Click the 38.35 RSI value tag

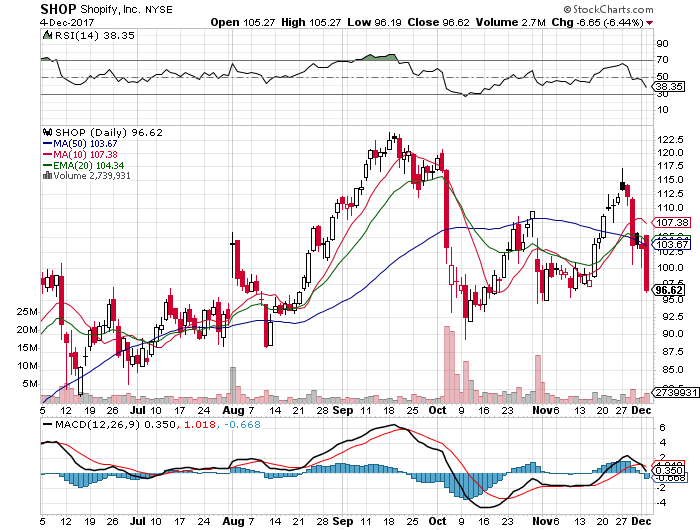click(669, 87)
